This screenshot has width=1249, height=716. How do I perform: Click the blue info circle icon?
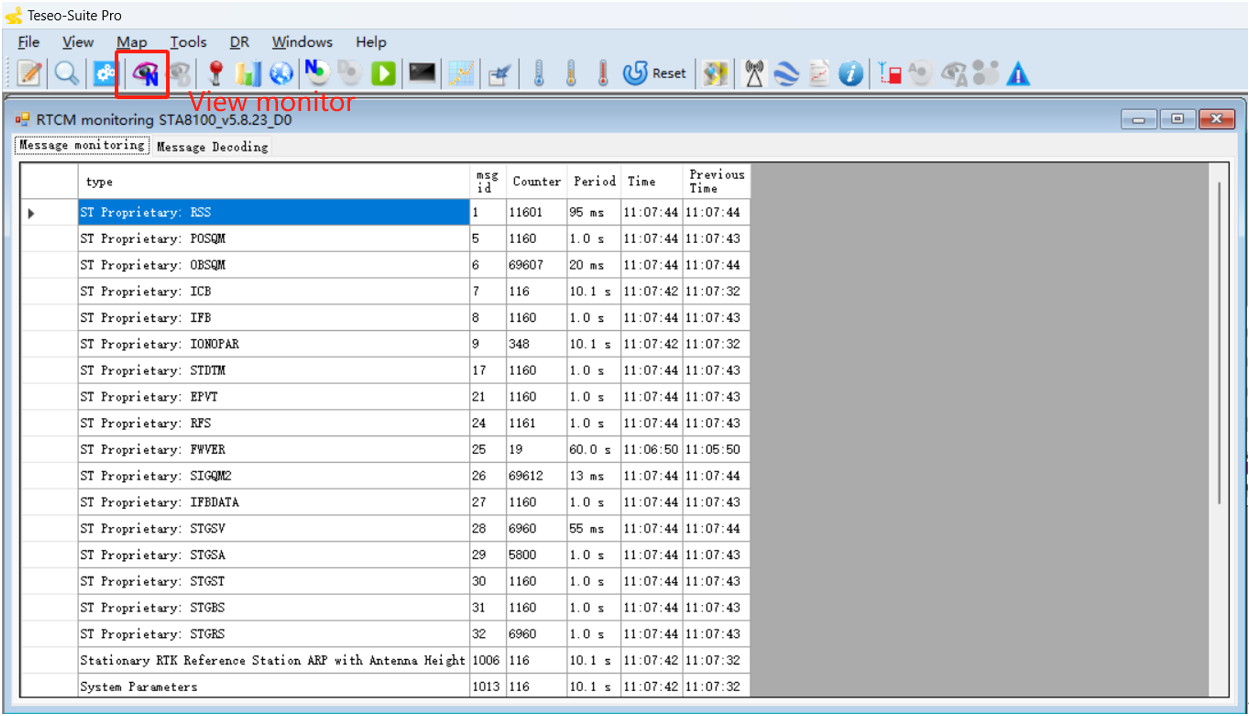tap(851, 73)
